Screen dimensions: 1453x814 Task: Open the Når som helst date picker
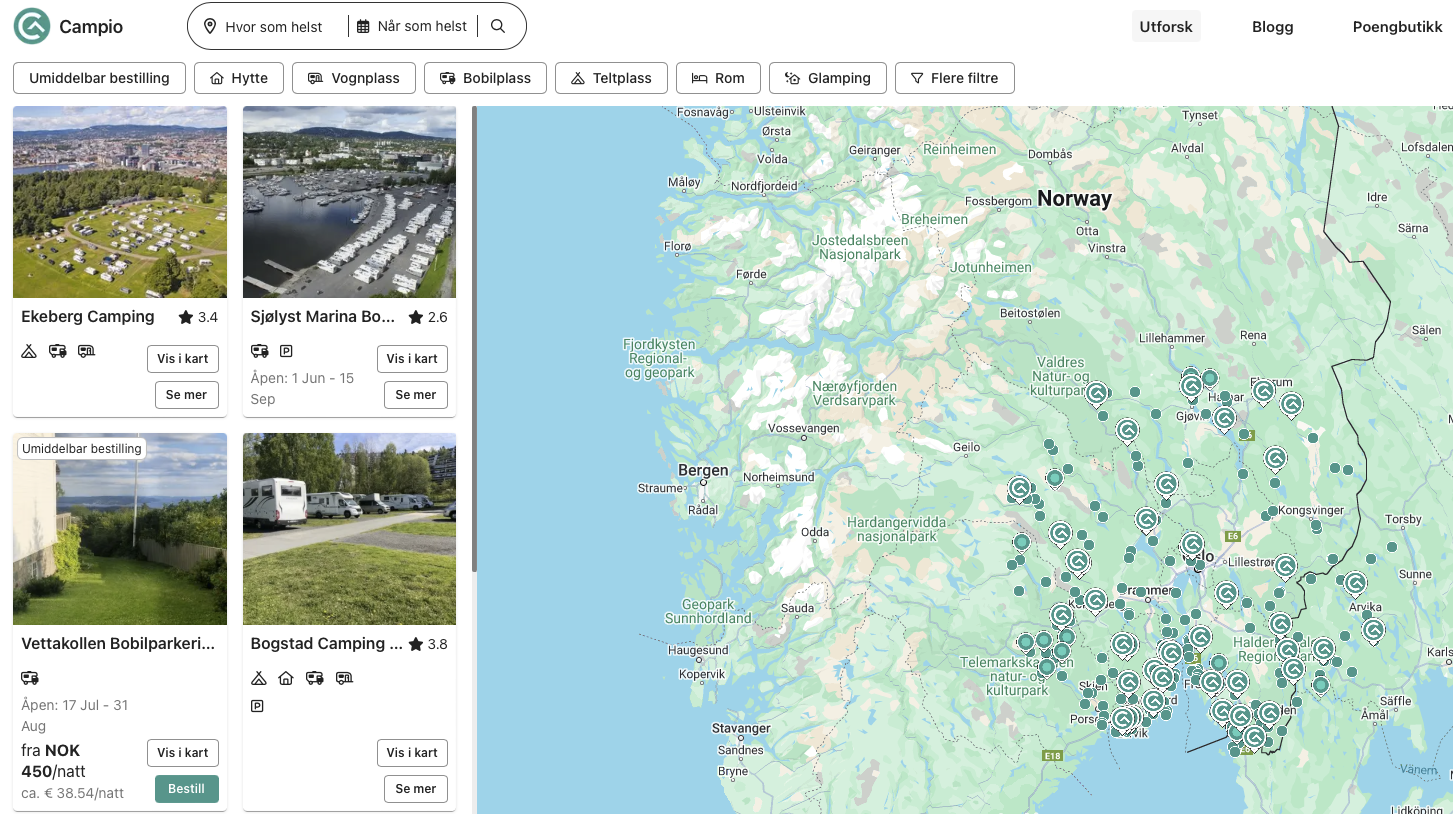(x=412, y=27)
